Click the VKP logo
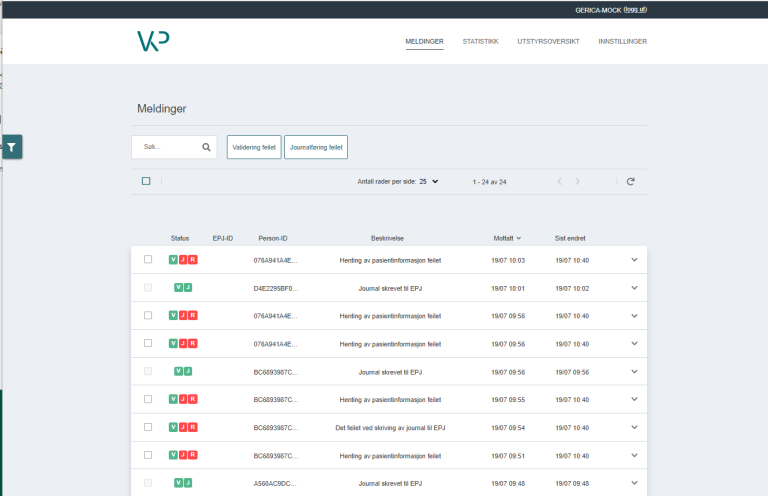Image resolution: width=768 pixels, height=496 pixels. [x=153, y=41]
